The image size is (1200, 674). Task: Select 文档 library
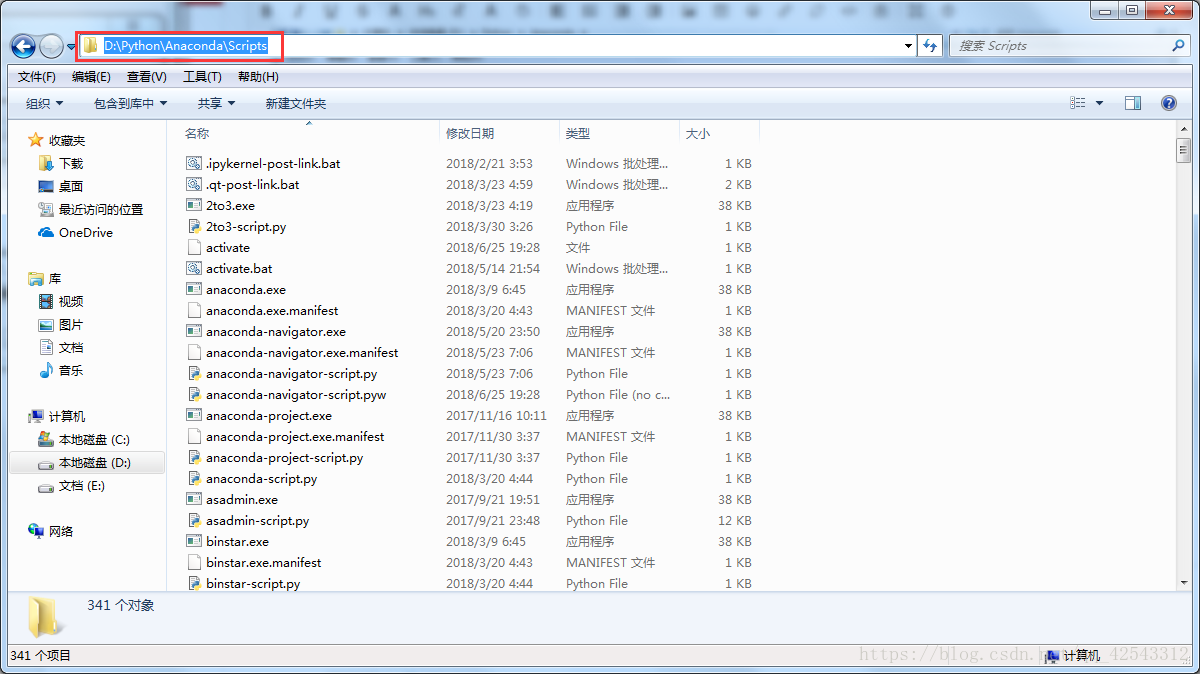coord(71,348)
